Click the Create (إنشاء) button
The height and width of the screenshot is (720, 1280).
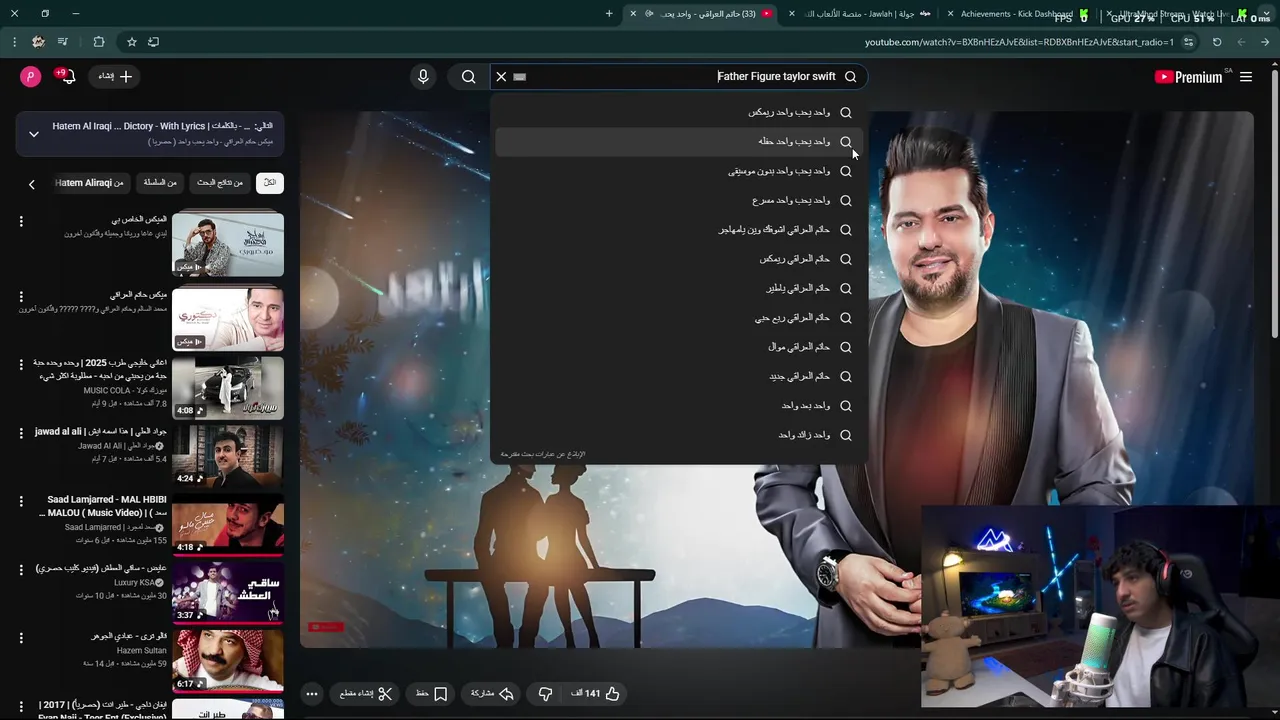pyautogui.click(x=114, y=76)
